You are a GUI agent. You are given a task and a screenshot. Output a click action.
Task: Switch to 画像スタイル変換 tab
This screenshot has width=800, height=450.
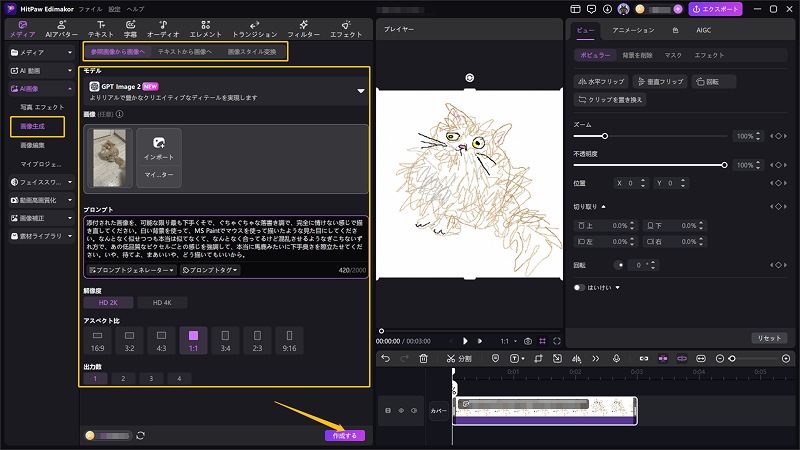(x=252, y=52)
